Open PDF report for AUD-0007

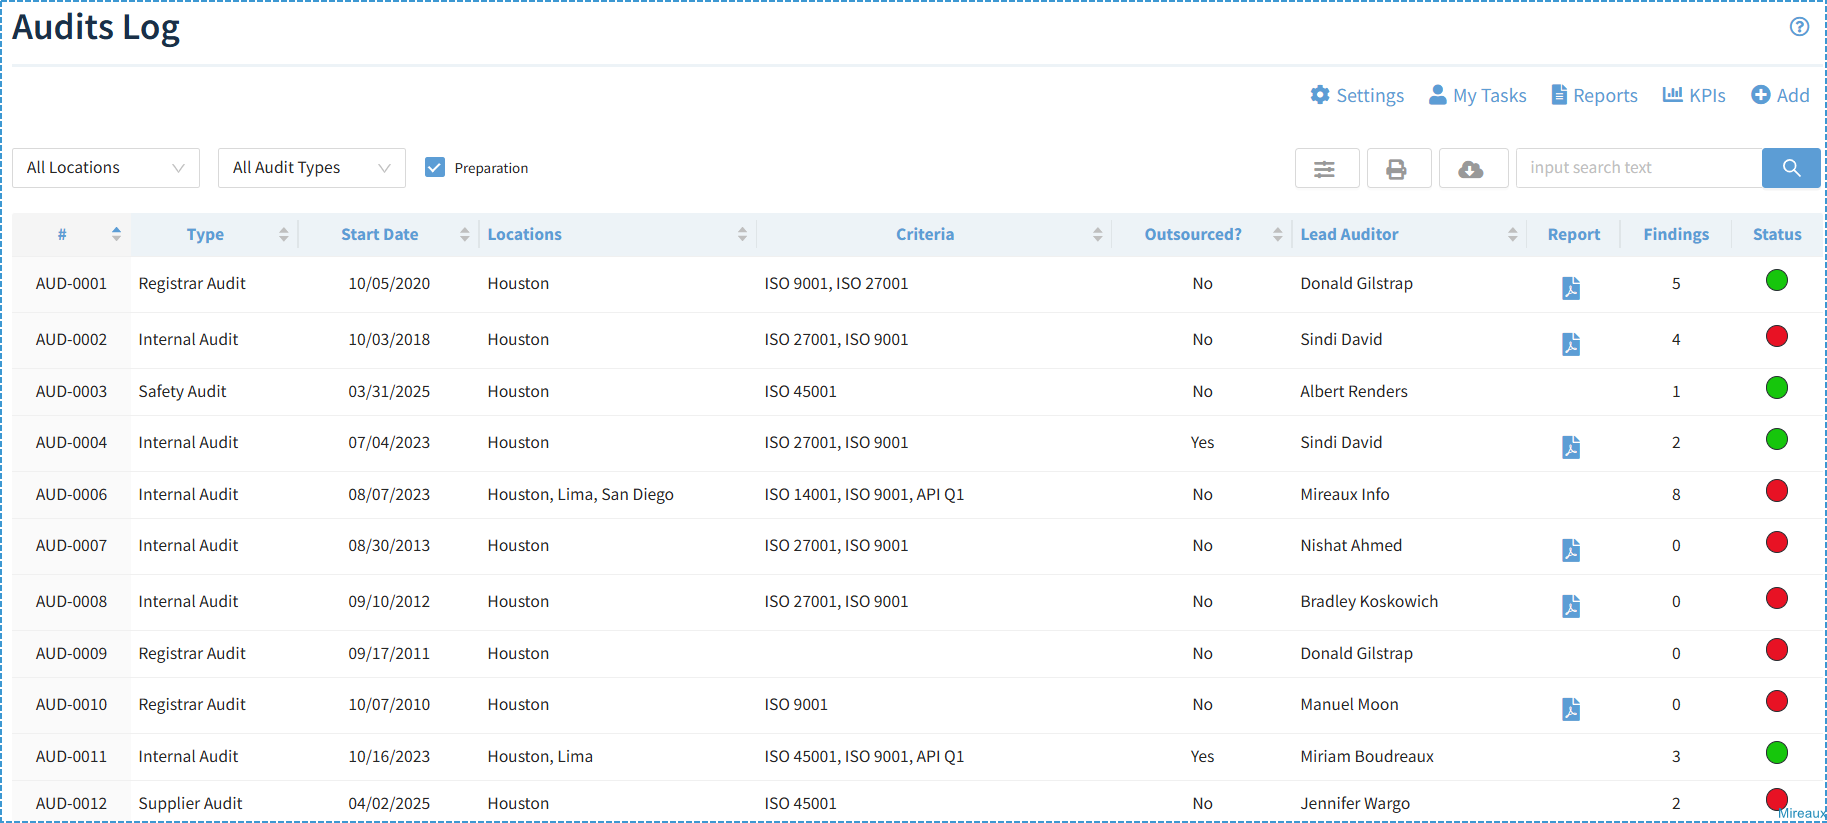pyautogui.click(x=1571, y=550)
